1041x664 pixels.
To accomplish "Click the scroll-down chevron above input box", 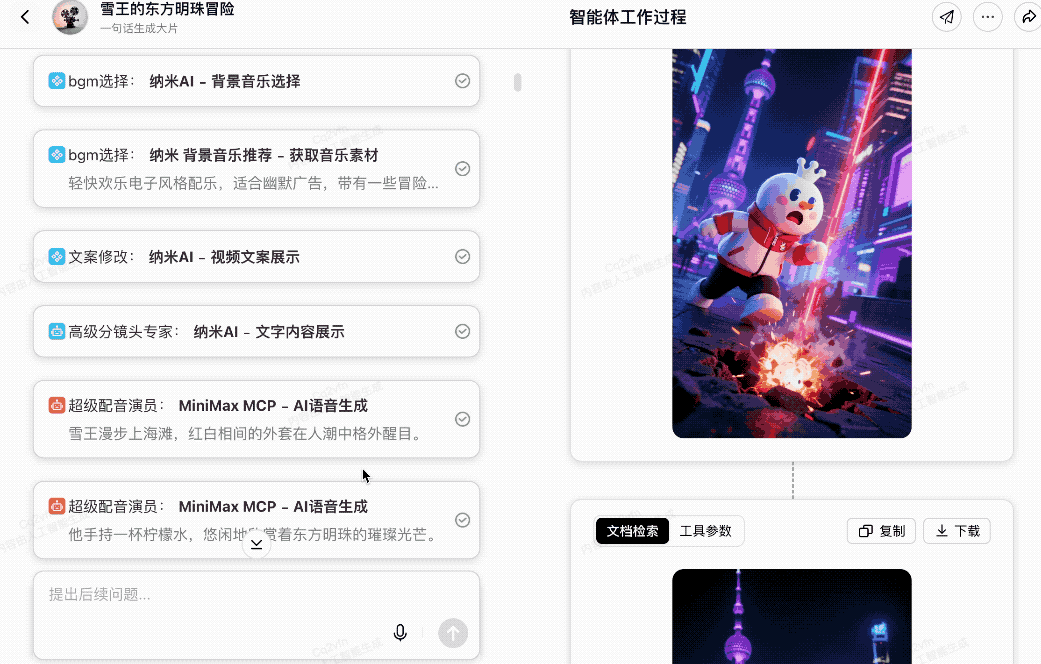I will (257, 543).
